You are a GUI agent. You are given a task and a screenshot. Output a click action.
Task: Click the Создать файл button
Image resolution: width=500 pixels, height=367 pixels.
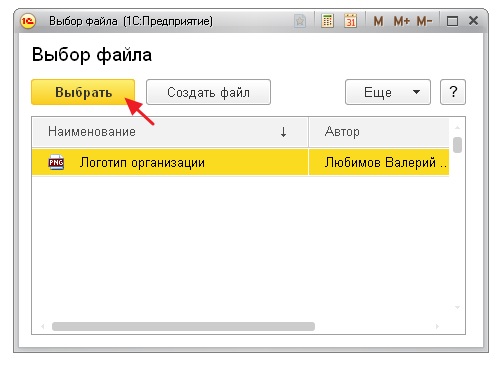[208, 92]
